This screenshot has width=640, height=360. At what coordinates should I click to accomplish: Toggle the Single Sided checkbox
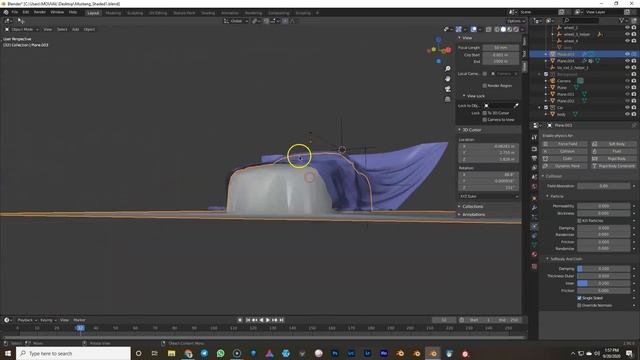click(579, 298)
